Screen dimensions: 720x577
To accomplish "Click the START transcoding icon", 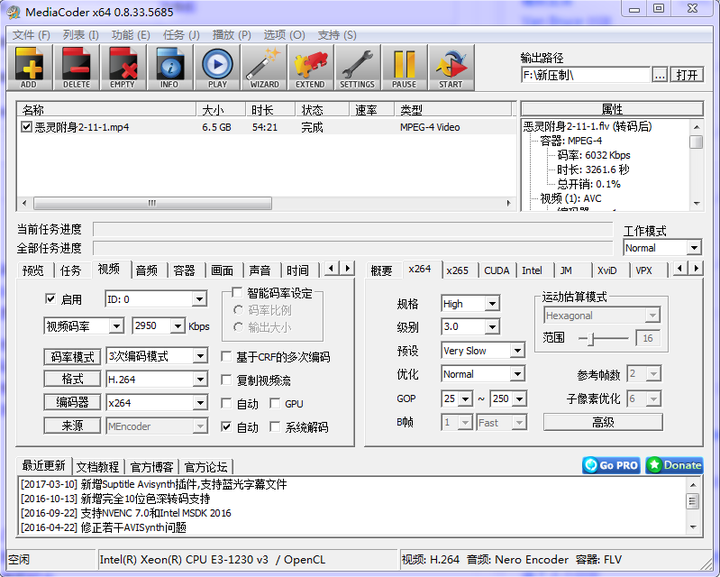I will pos(451,67).
